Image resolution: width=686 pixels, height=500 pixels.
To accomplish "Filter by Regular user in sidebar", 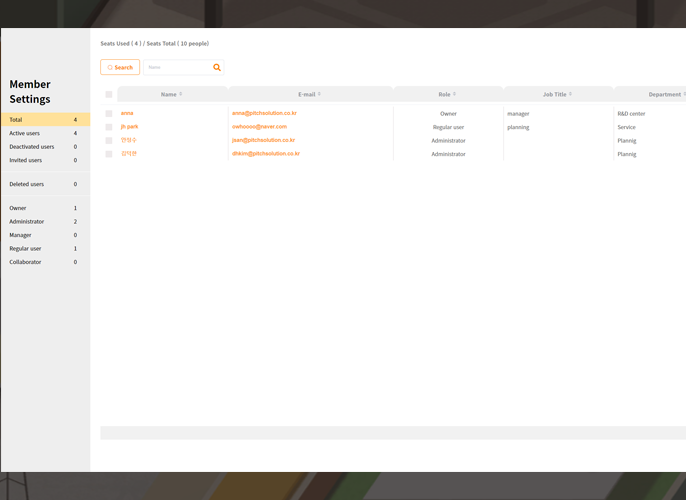I will 46,248.
